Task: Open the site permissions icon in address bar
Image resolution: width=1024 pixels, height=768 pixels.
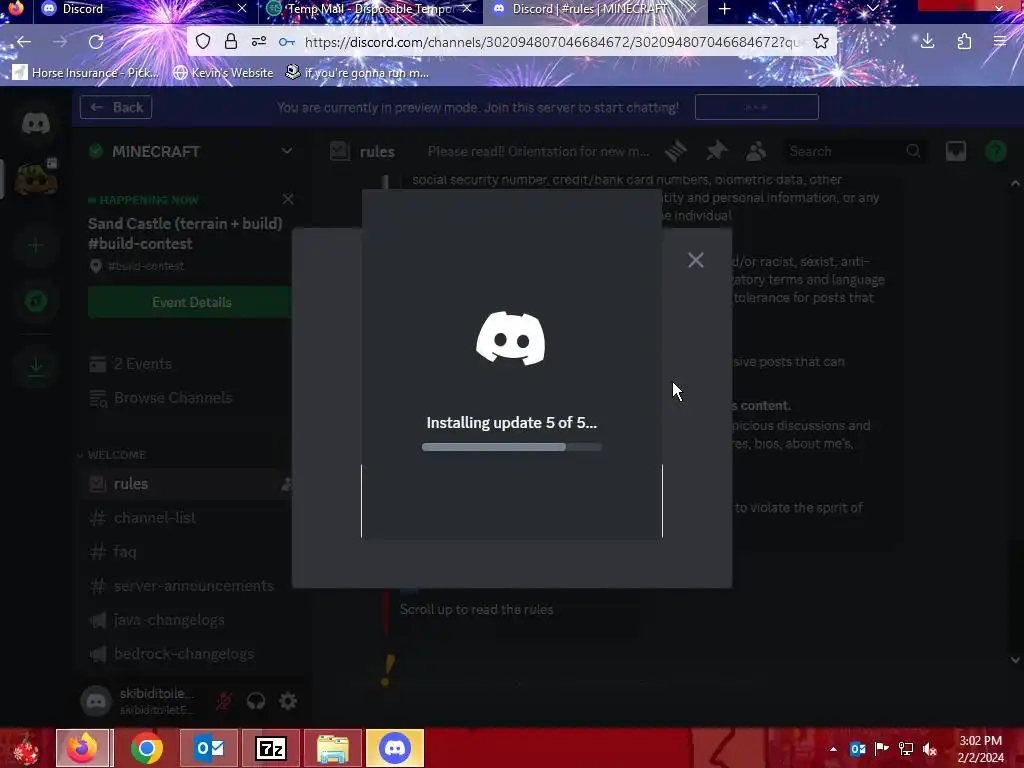Action: pyautogui.click(x=259, y=42)
